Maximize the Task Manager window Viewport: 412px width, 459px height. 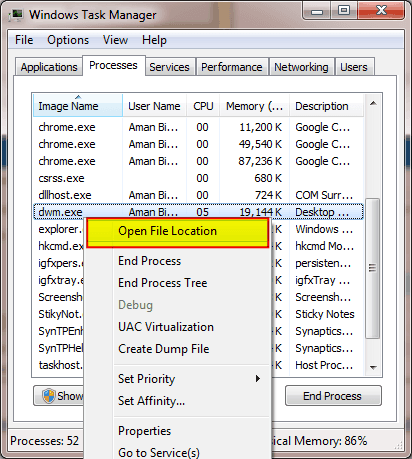344,11
